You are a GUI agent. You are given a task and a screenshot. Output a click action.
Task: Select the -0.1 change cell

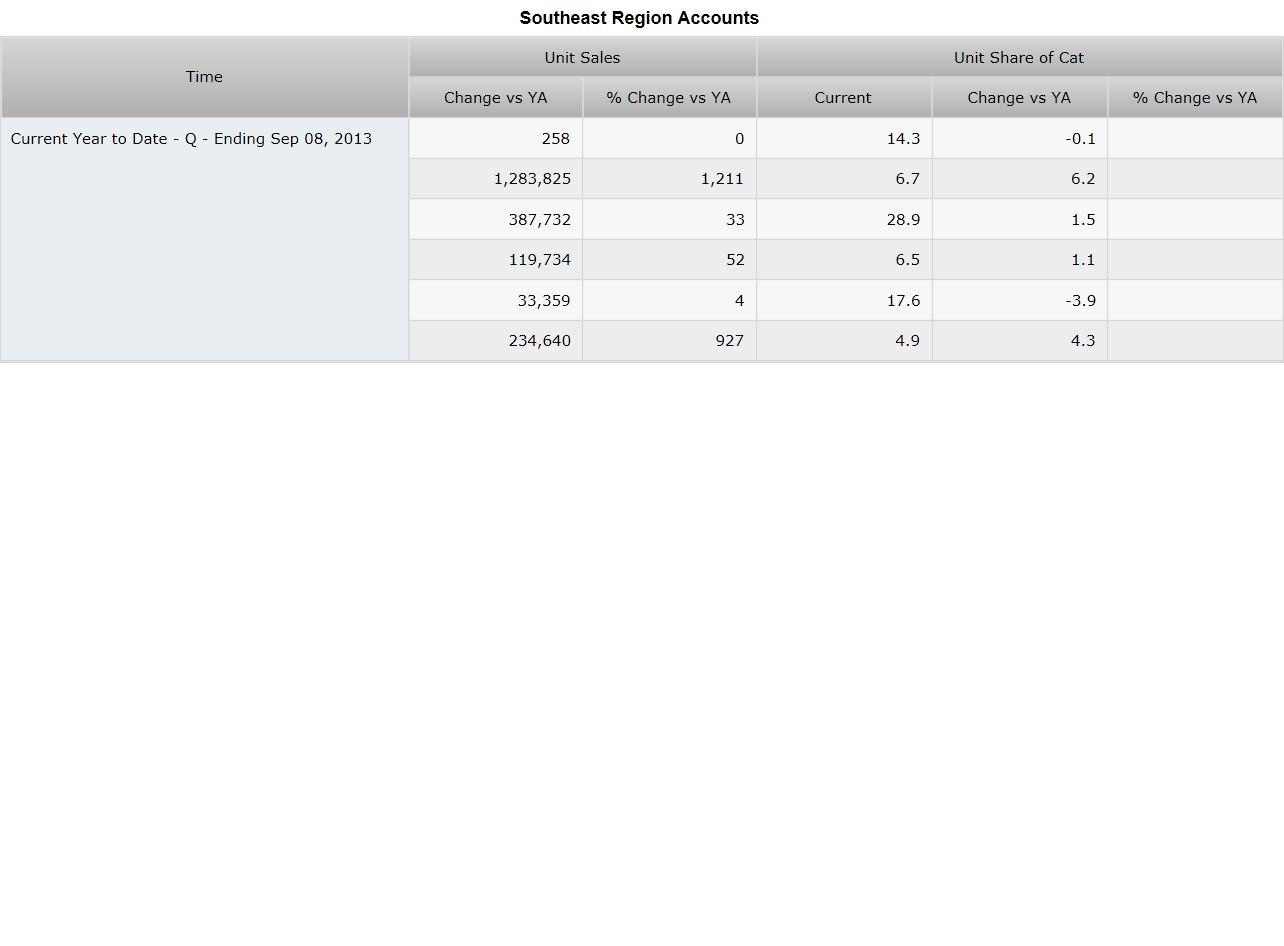[x=1019, y=138]
